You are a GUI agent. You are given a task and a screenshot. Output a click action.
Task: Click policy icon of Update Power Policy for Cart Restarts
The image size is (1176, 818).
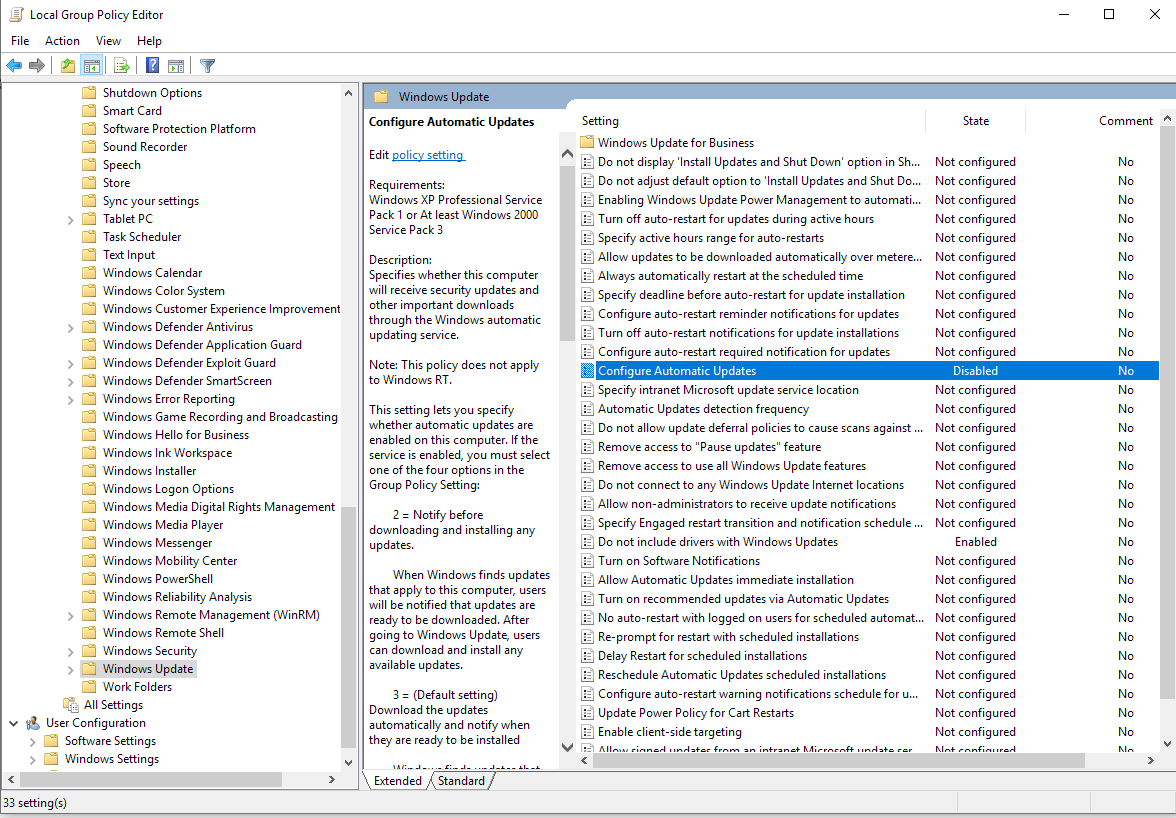tap(587, 713)
